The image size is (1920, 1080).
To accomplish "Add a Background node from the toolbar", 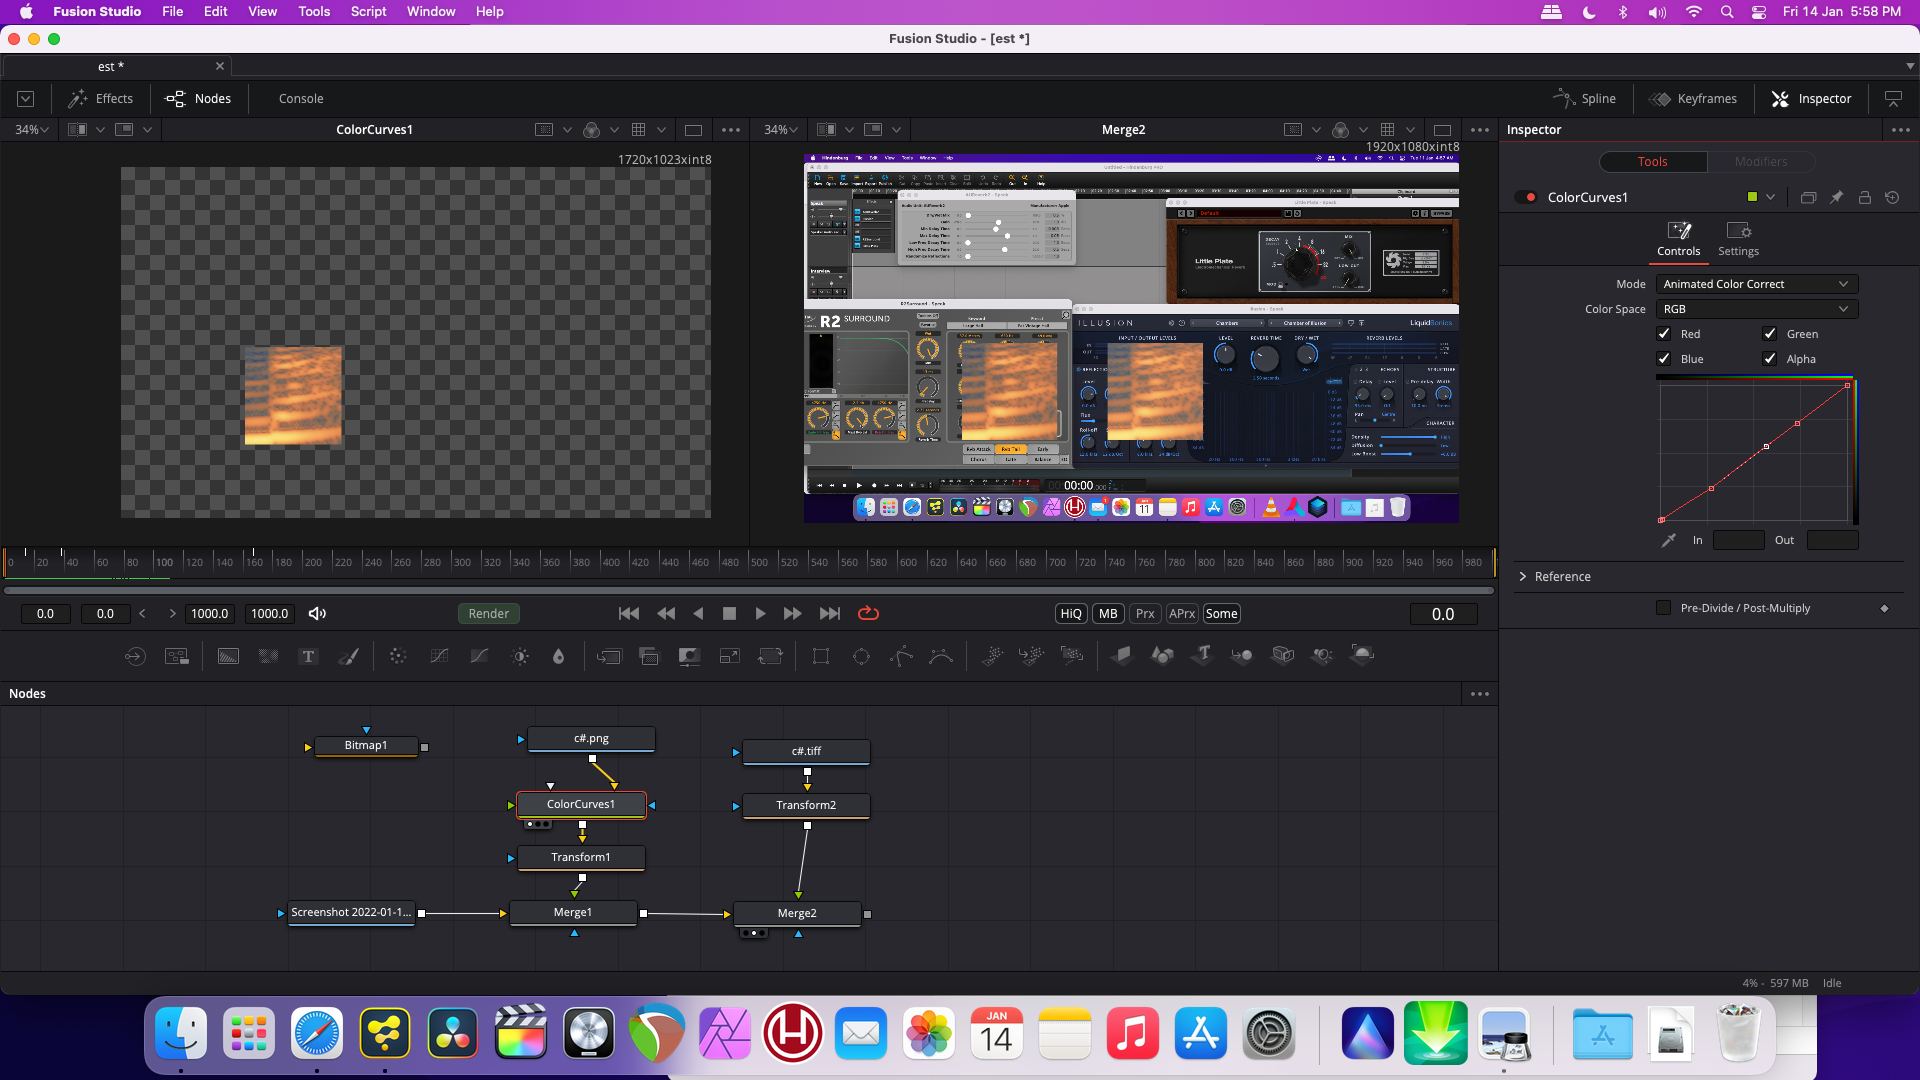I will (x=228, y=656).
